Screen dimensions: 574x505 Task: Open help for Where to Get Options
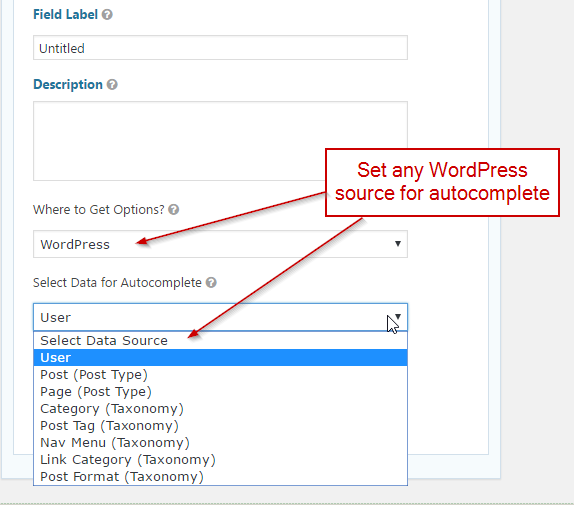click(174, 210)
